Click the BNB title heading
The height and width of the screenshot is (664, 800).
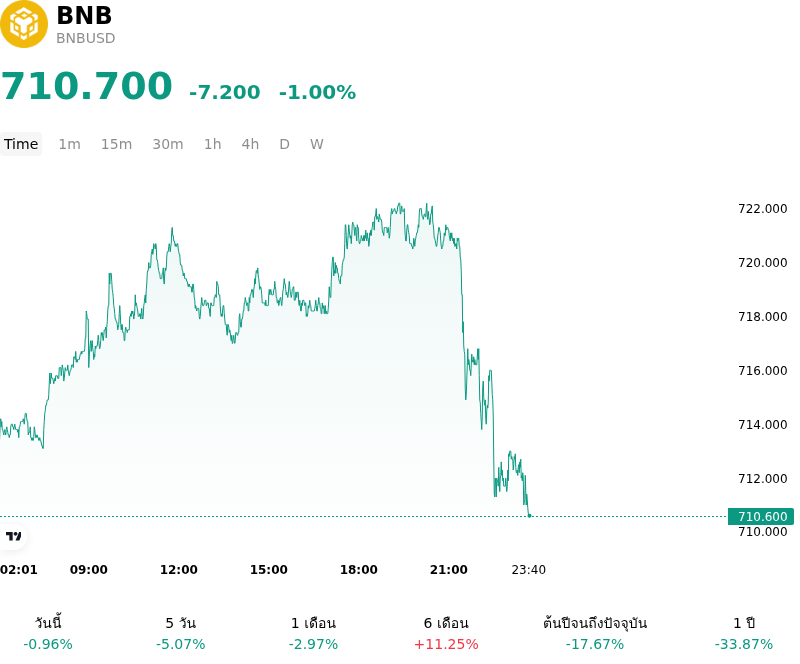(x=84, y=15)
